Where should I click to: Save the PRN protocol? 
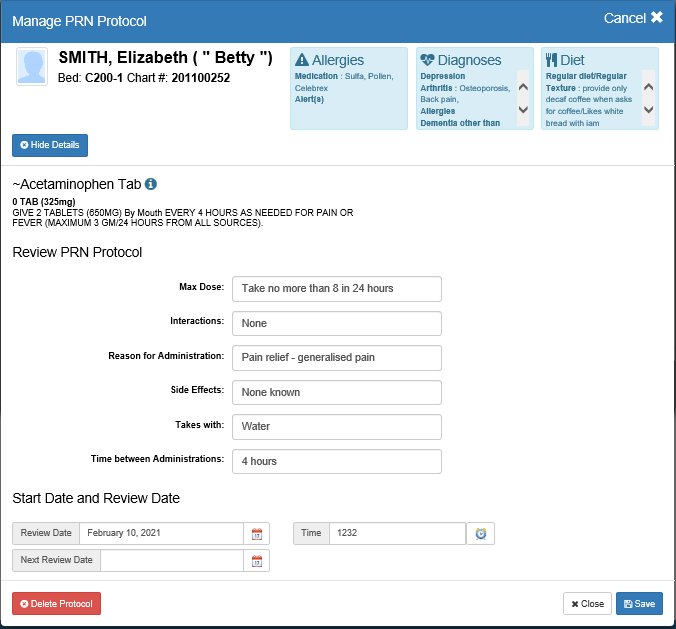(x=638, y=604)
